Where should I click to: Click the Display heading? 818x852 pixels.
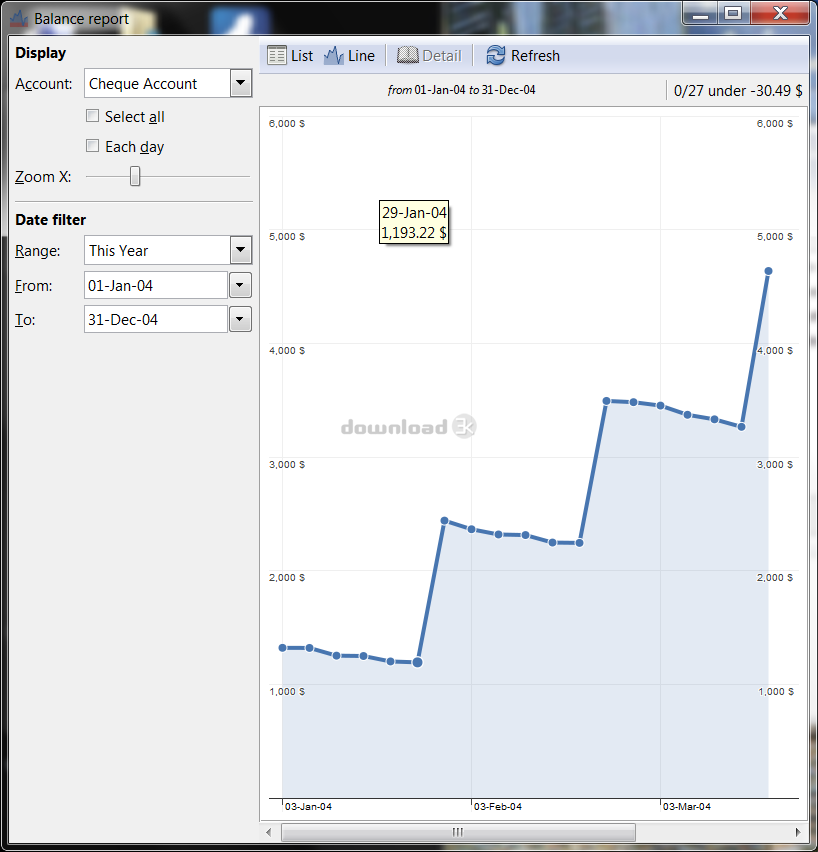pyautogui.click(x=40, y=53)
